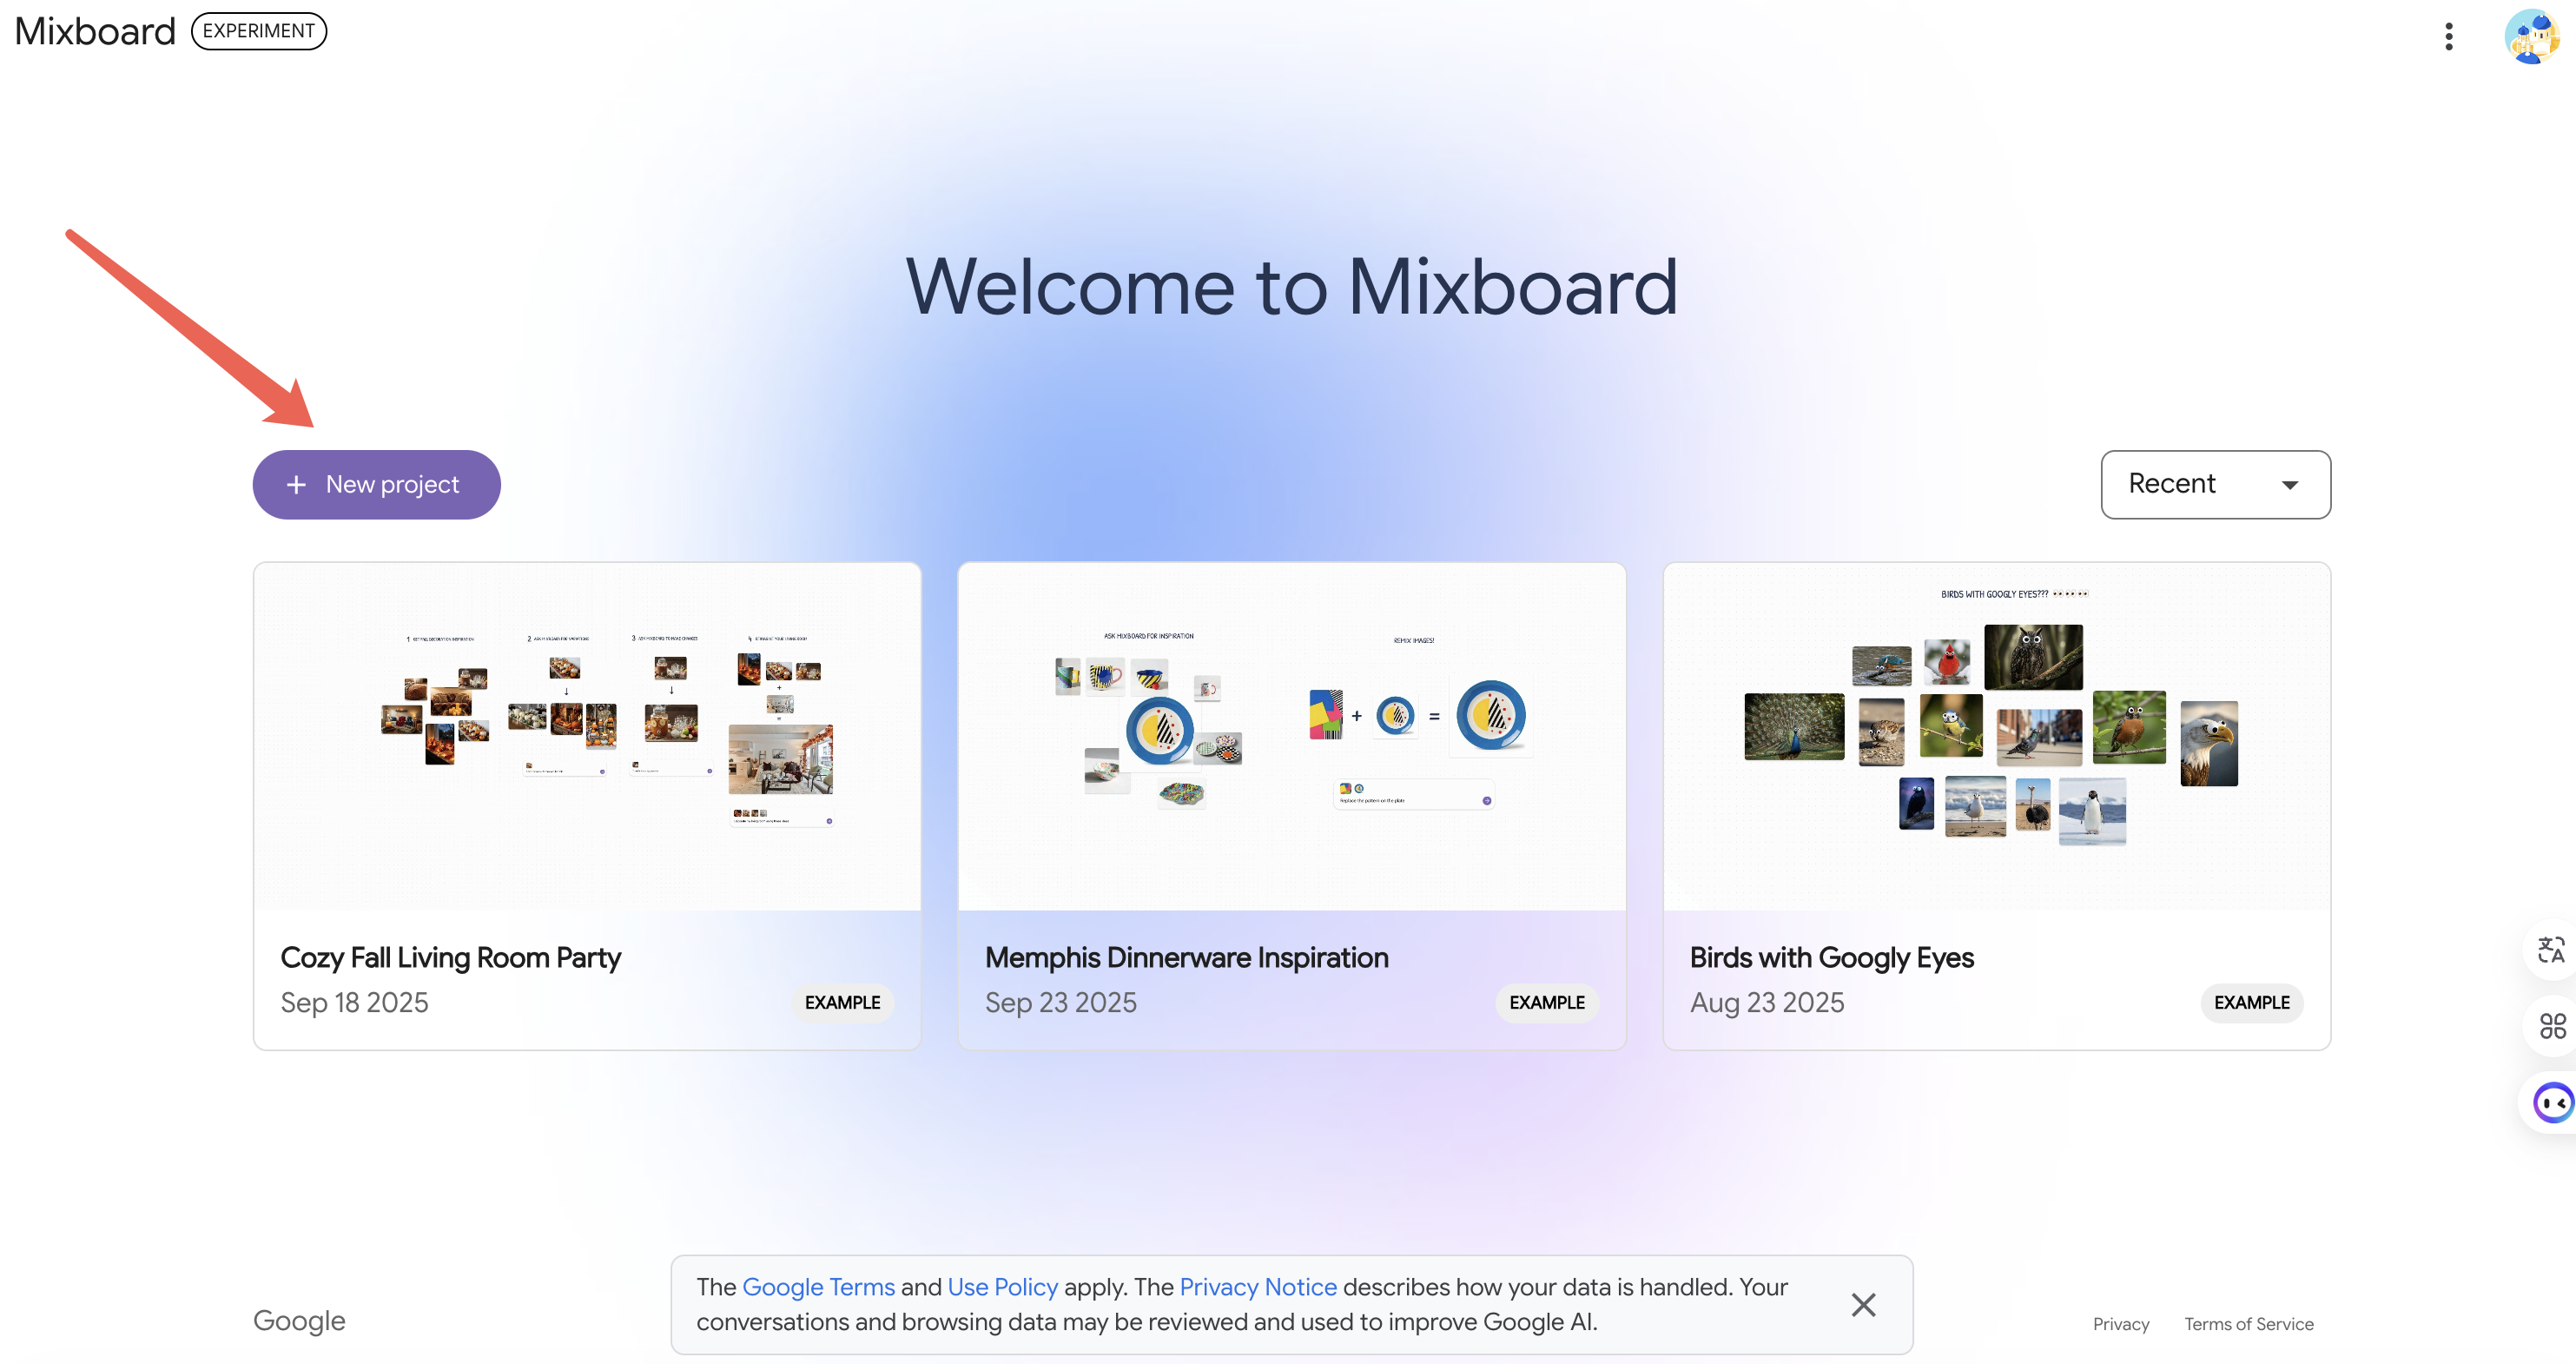This screenshot has height=1364, width=2576.
Task: Open footer Privacy link
Action: (2120, 1324)
